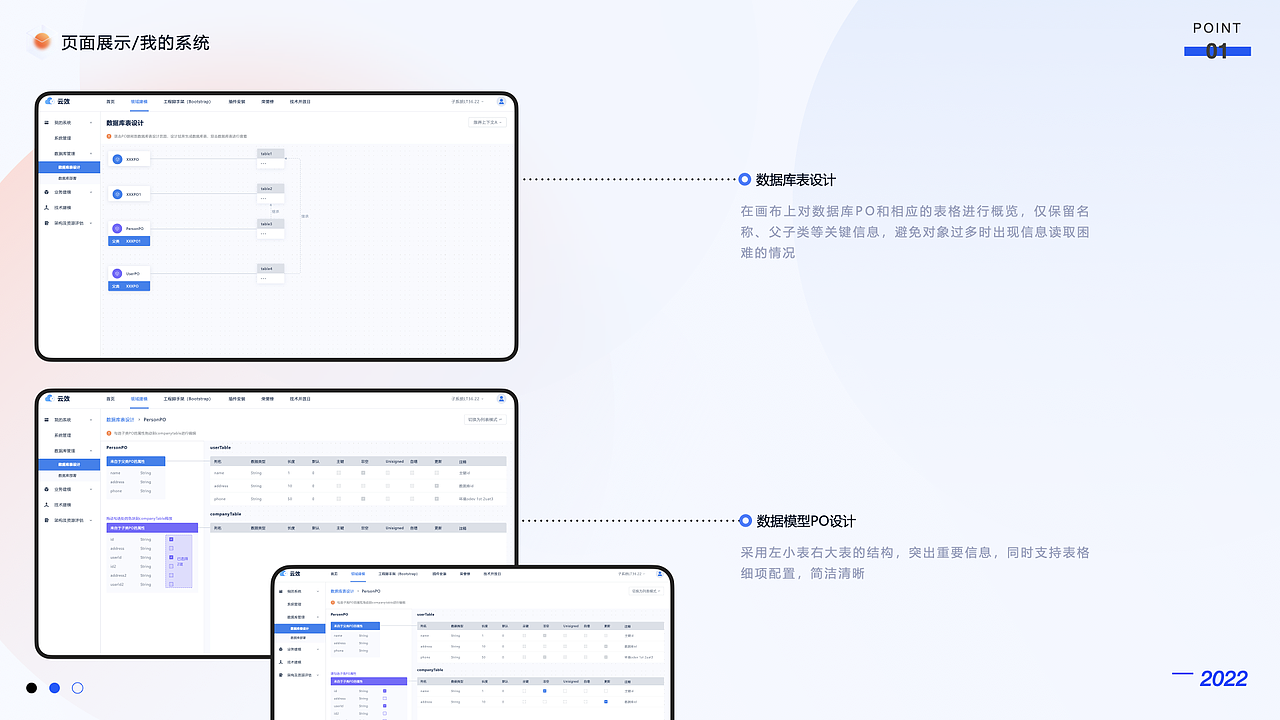
Task: Open the user avatar in the top mockup
Action: 501,102
